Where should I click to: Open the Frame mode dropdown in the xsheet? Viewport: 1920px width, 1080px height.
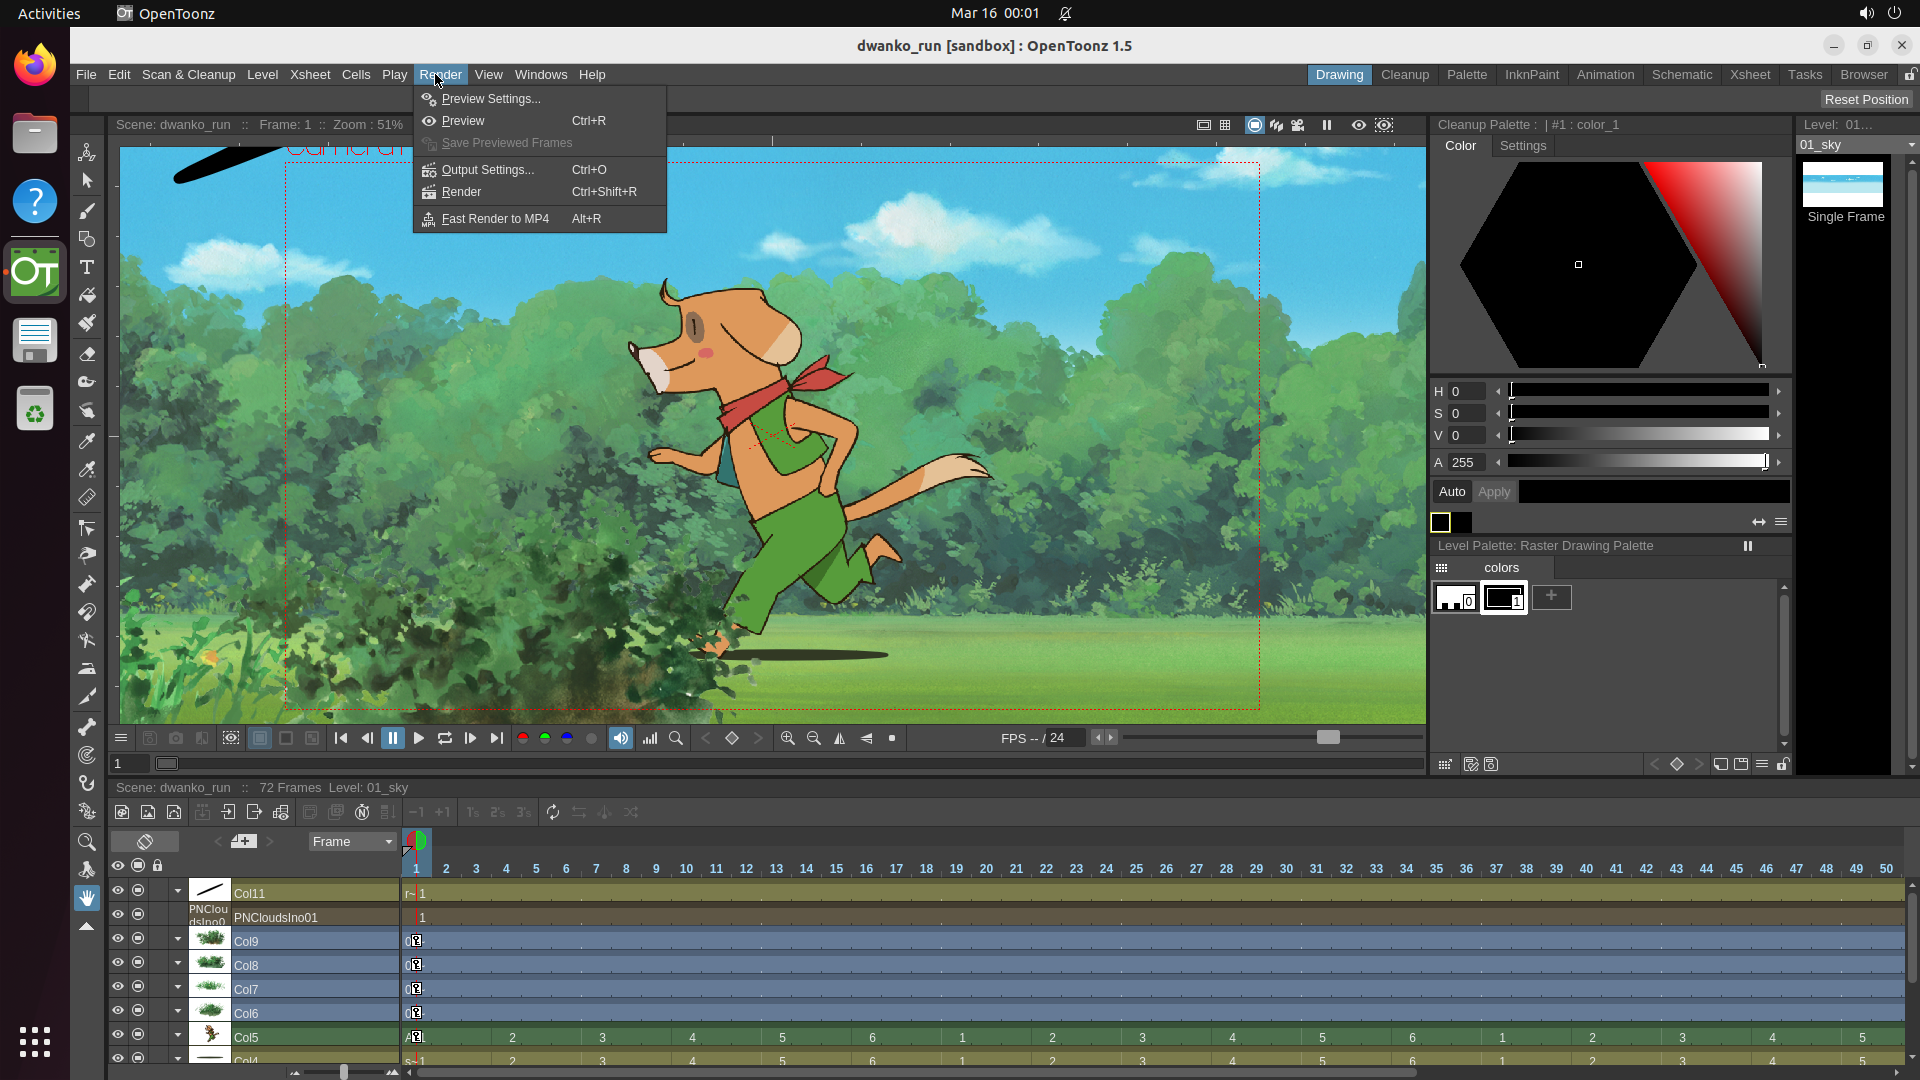coord(351,841)
